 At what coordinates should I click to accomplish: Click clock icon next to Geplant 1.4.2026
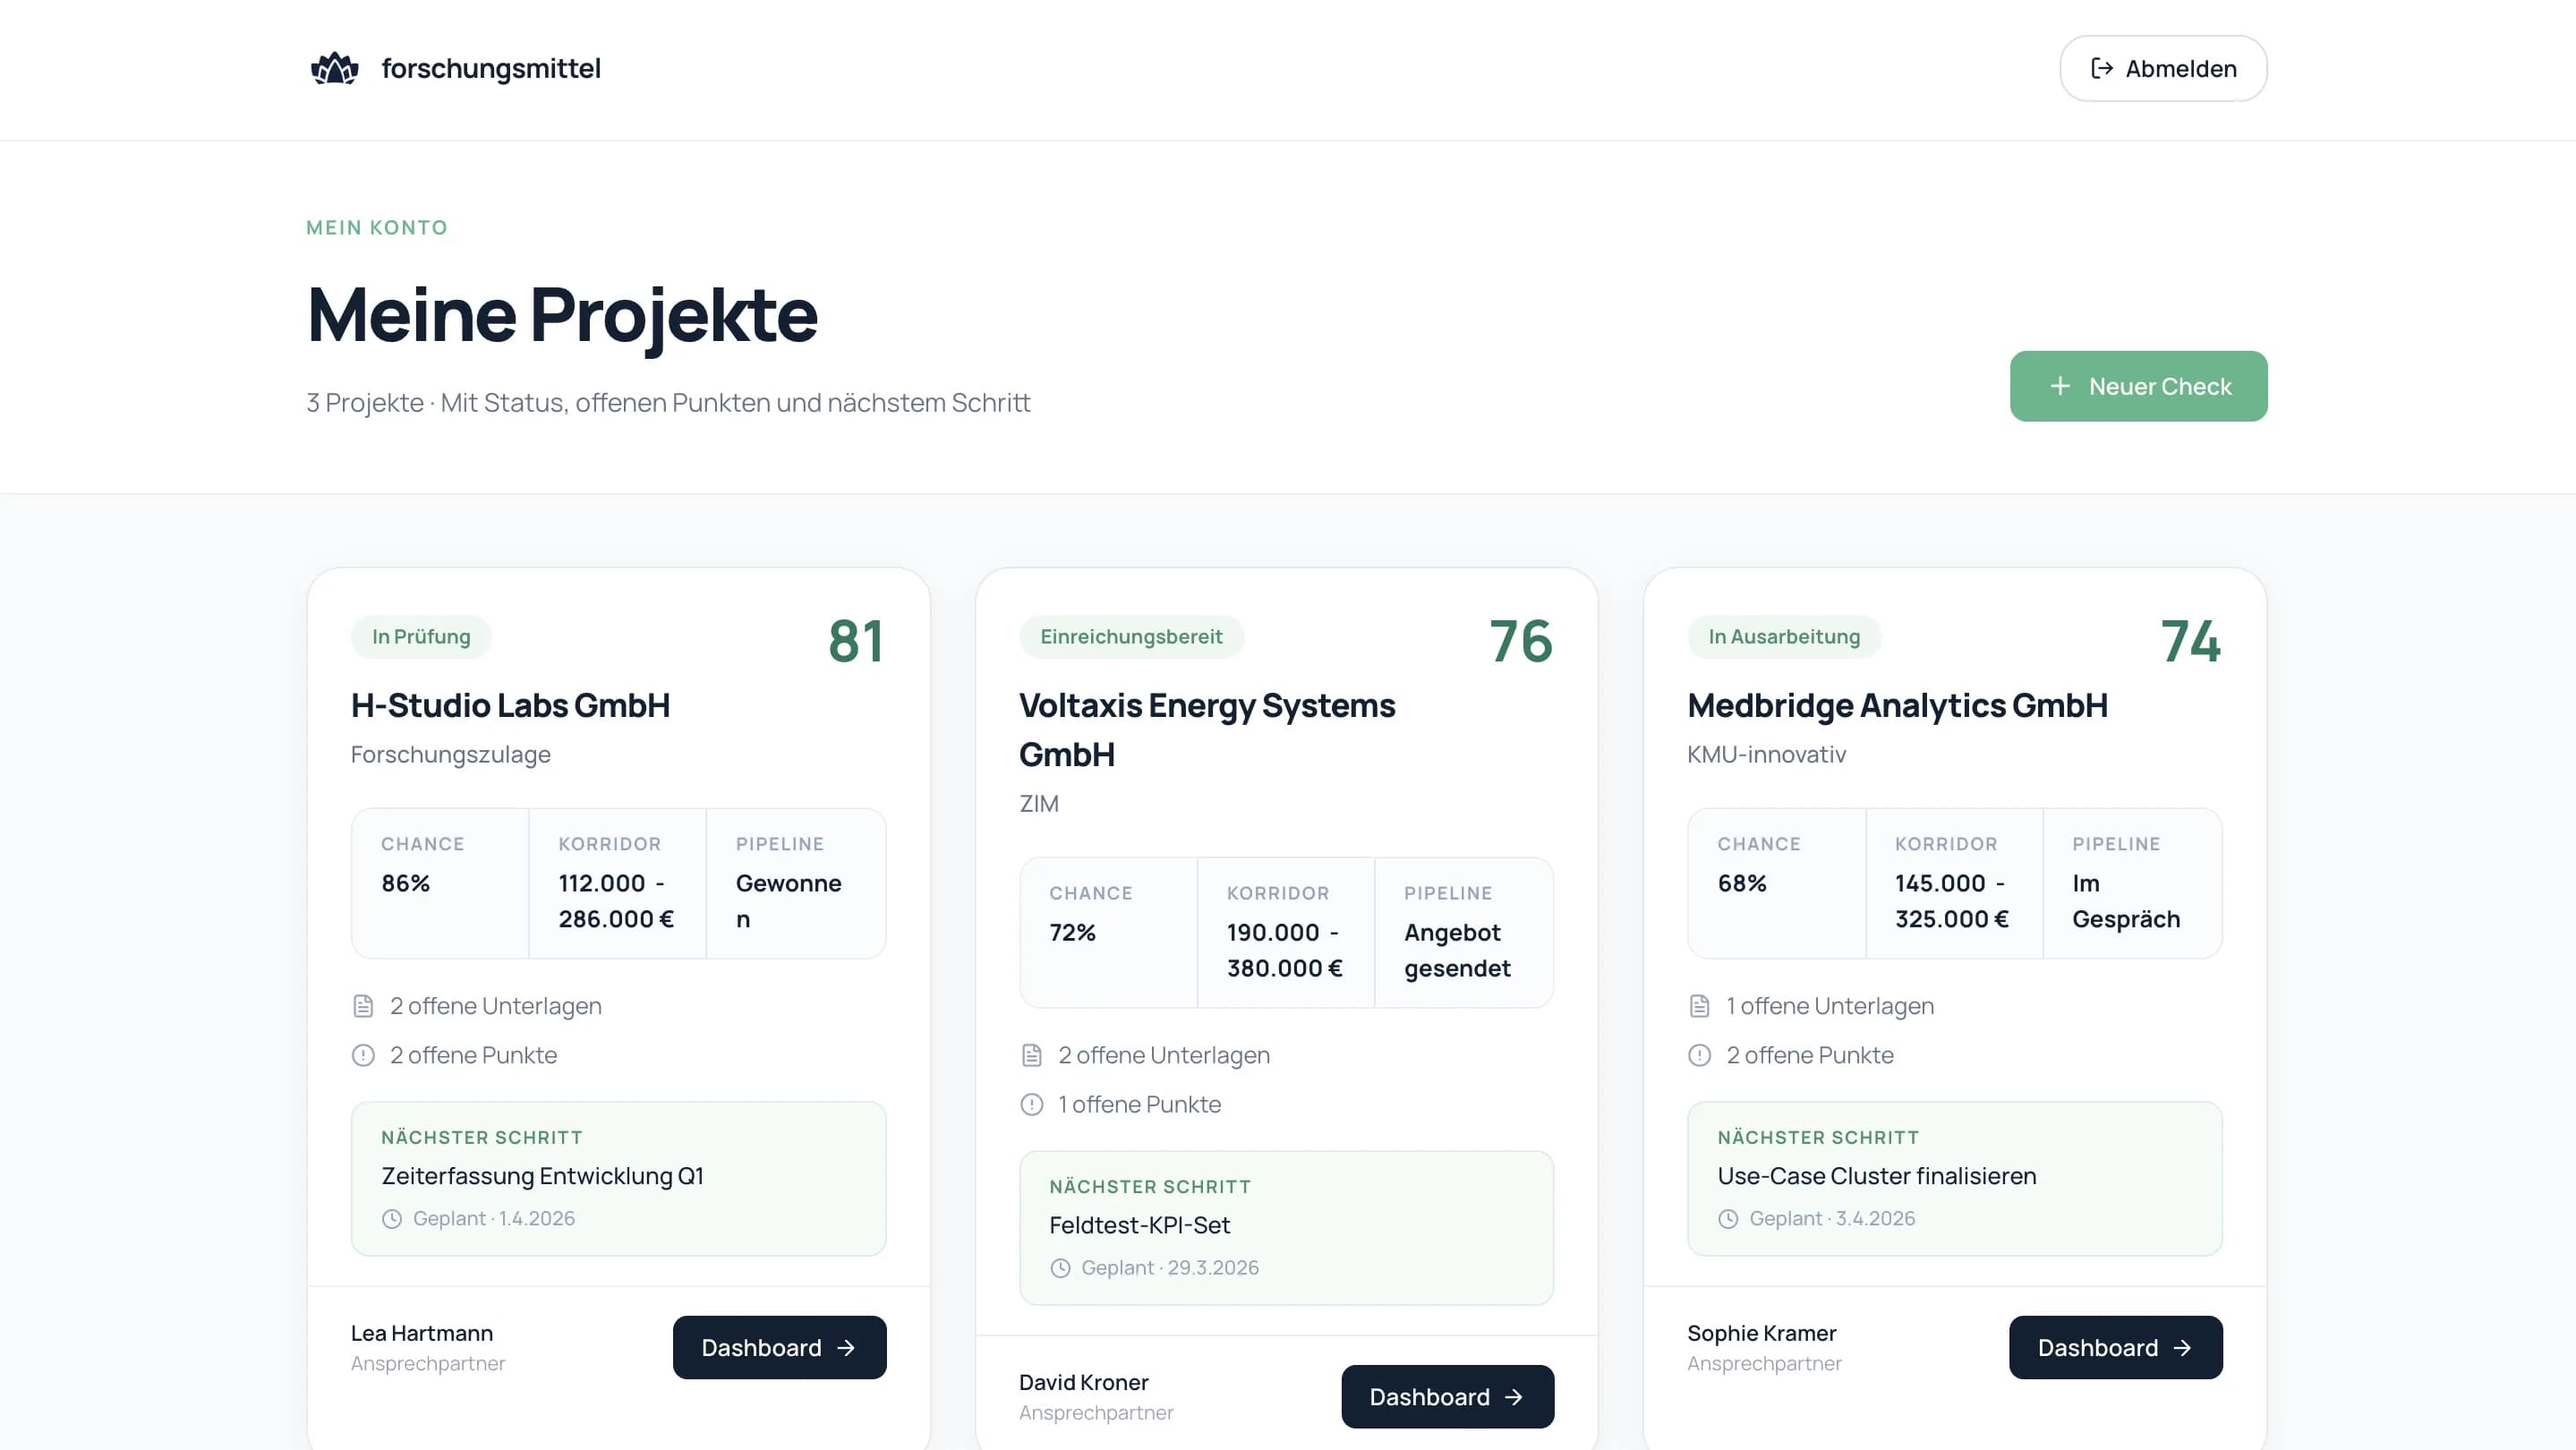coord(392,1218)
